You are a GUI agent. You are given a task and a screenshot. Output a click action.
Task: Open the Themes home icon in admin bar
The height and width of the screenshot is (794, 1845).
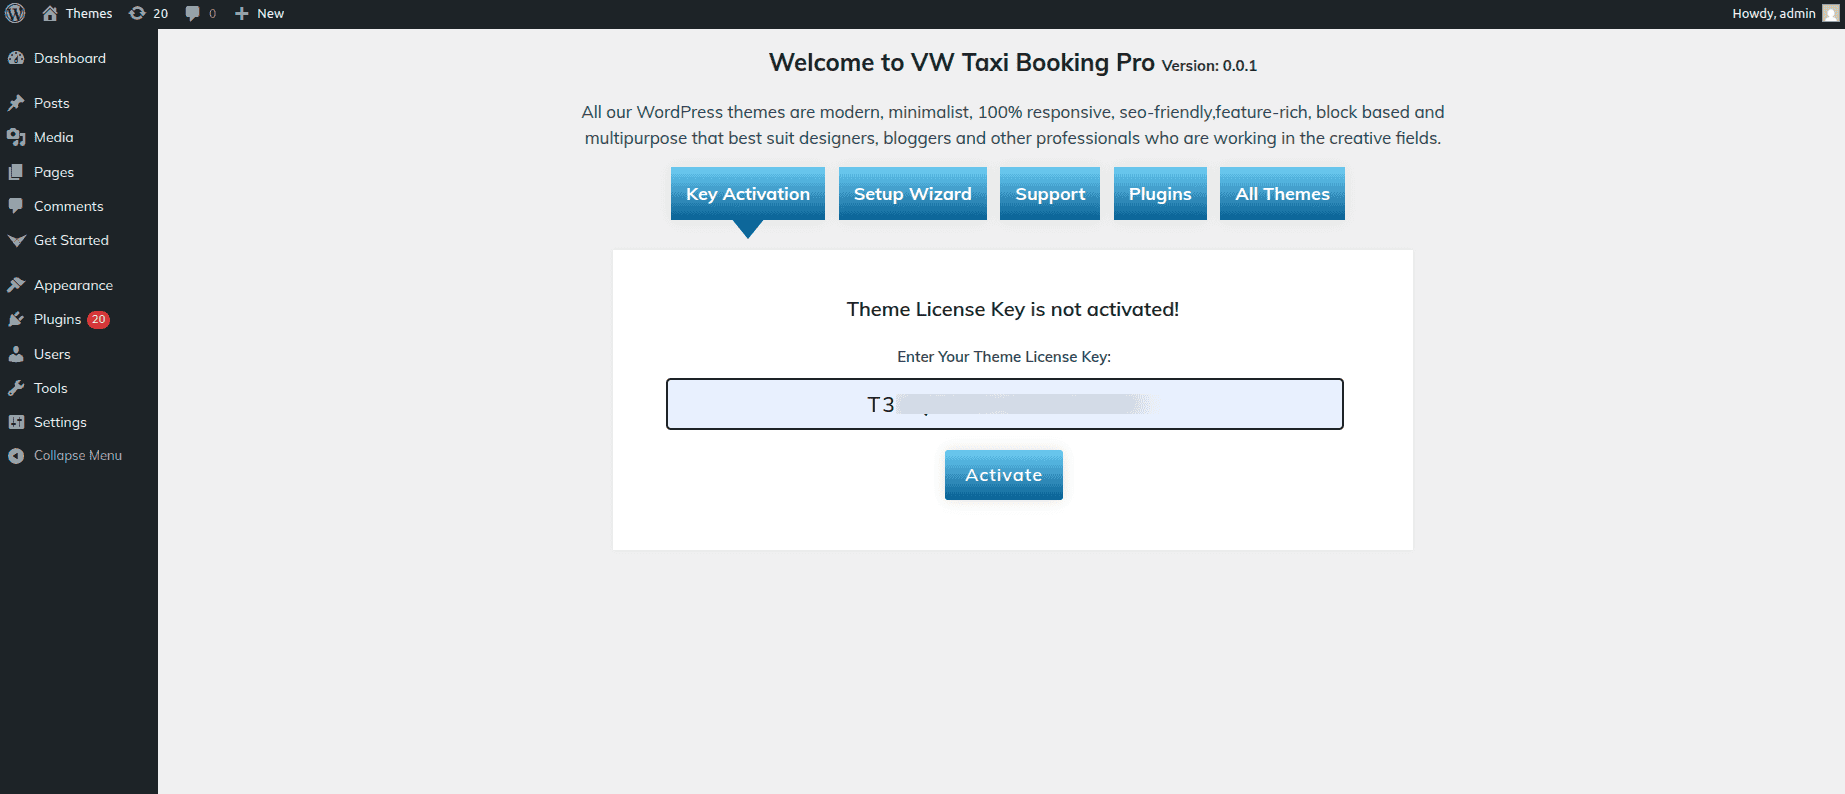50,13
